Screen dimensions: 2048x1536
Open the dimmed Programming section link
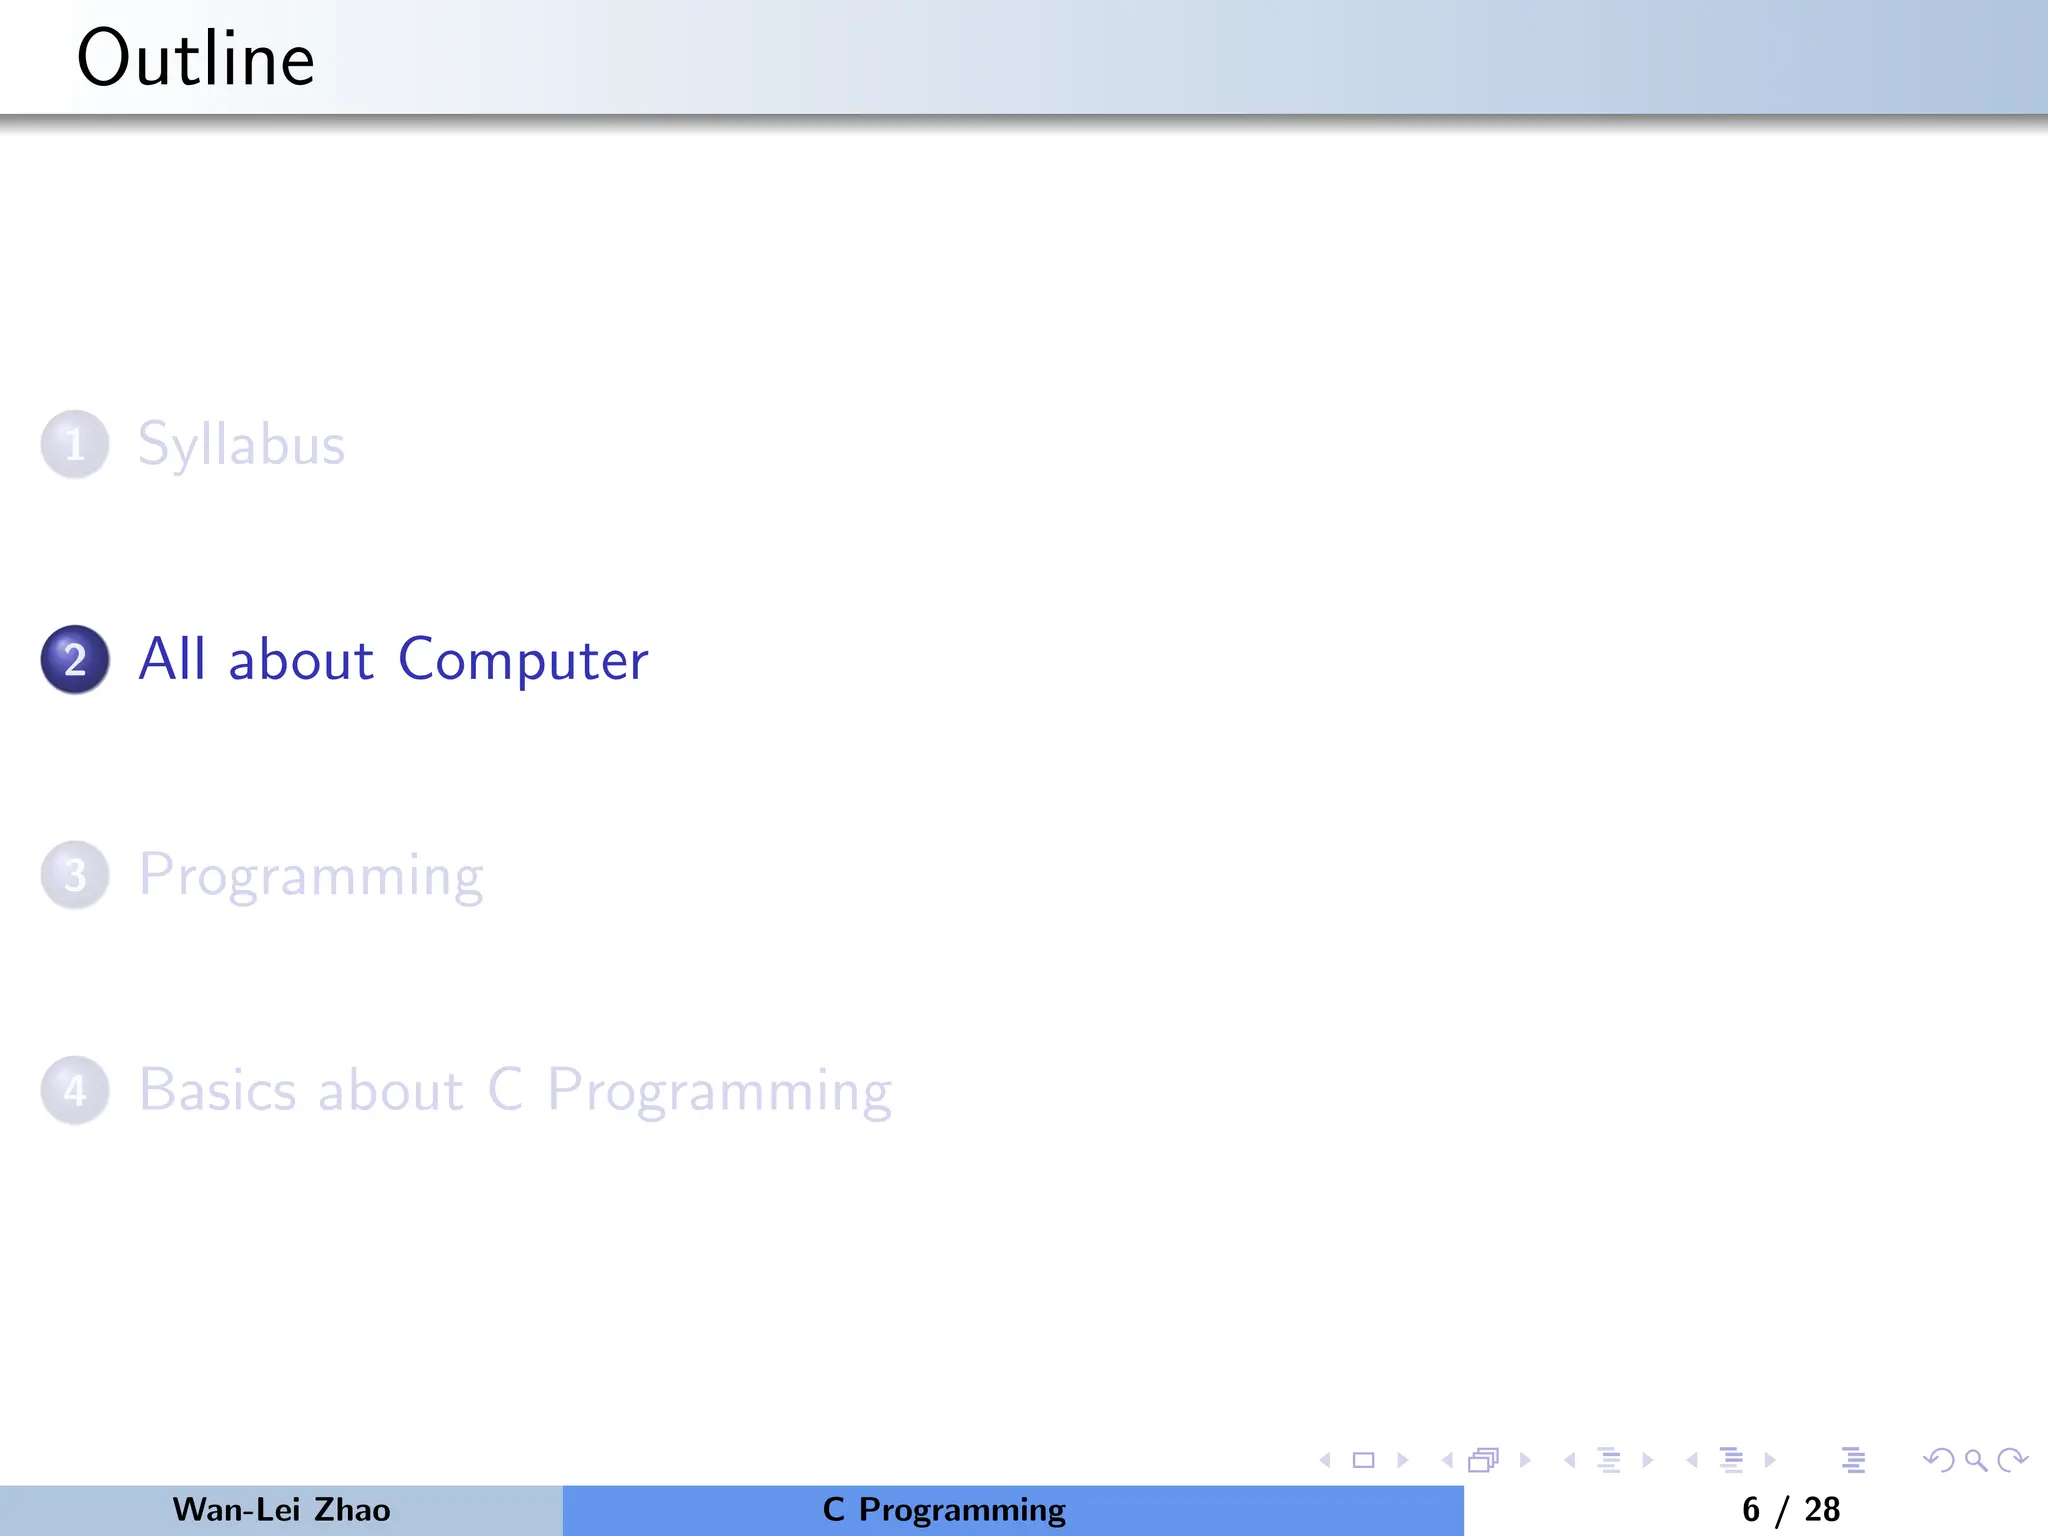pyautogui.click(x=311, y=876)
